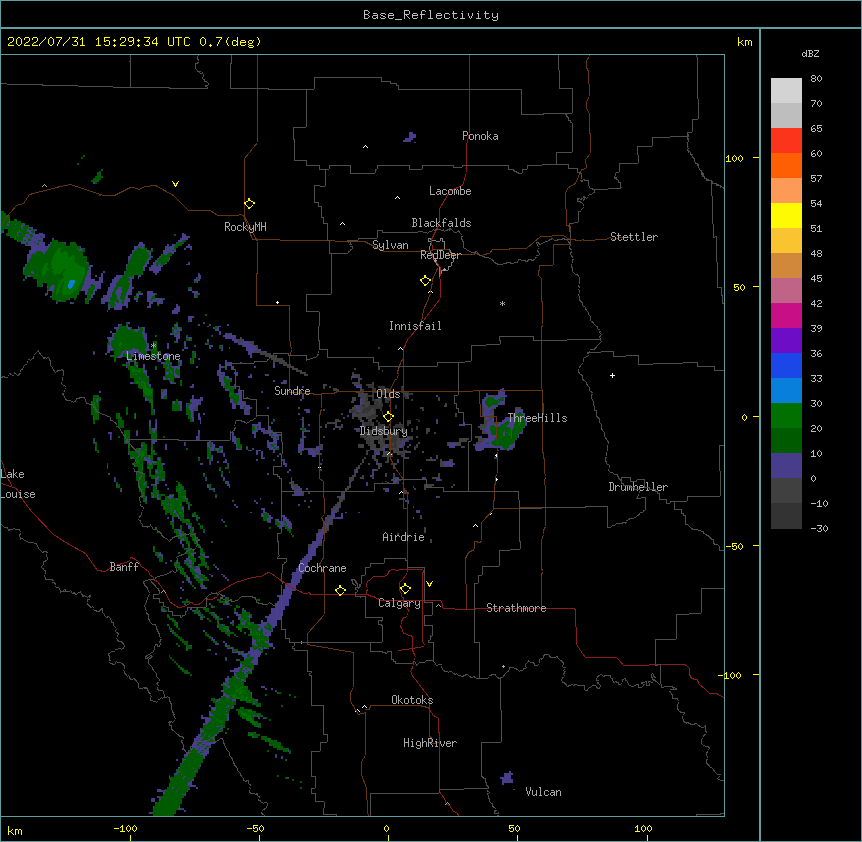This screenshot has width=862, height=842.
Task: Select the Banff label
Action: pos(124,567)
